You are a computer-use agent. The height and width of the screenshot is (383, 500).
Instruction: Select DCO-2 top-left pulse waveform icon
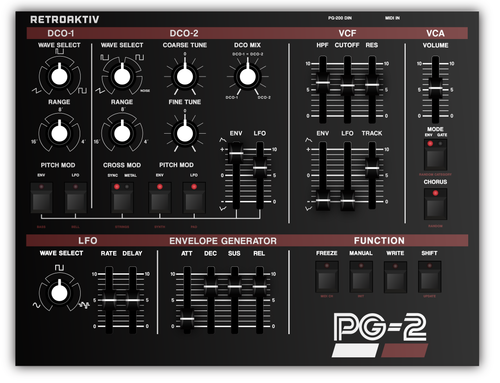(x=104, y=57)
